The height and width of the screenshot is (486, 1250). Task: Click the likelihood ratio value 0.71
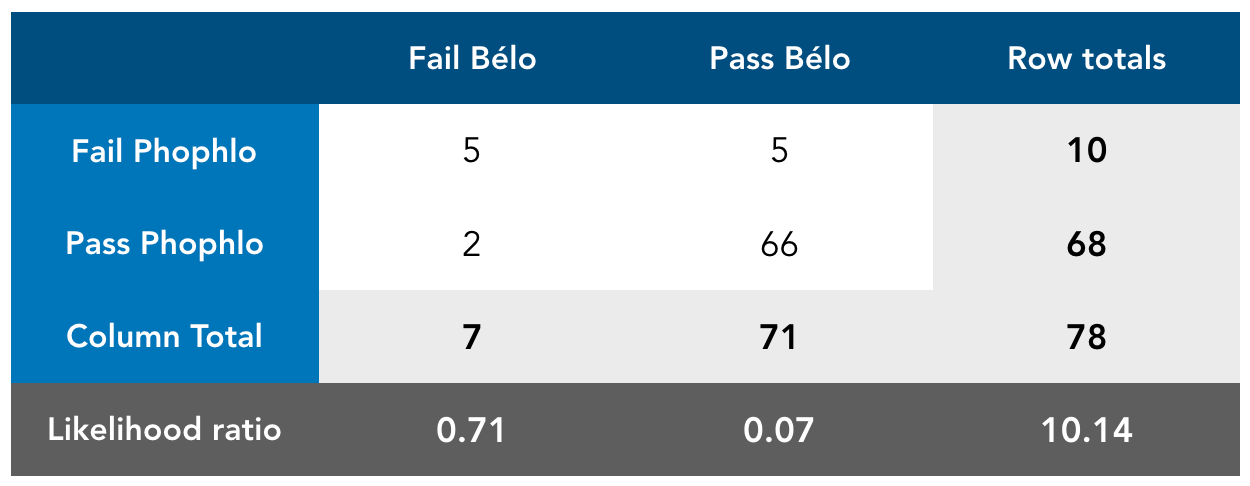coord(472,429)
